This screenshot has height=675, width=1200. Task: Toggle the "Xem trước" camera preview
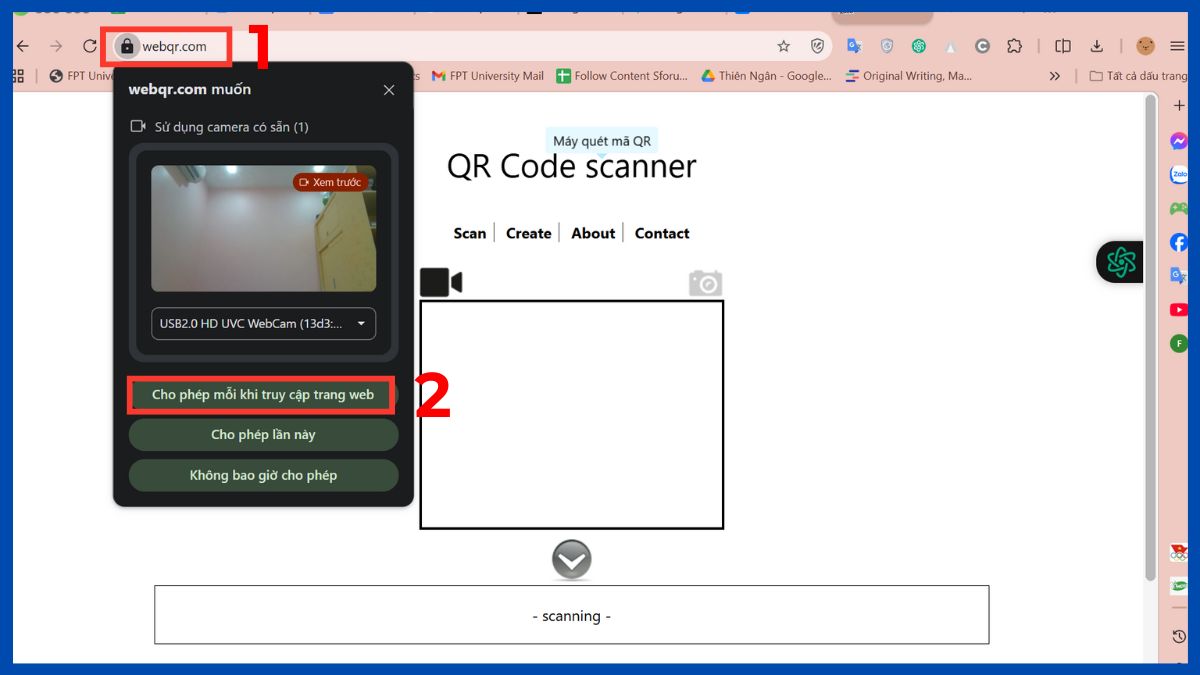[x=331, y=182]
